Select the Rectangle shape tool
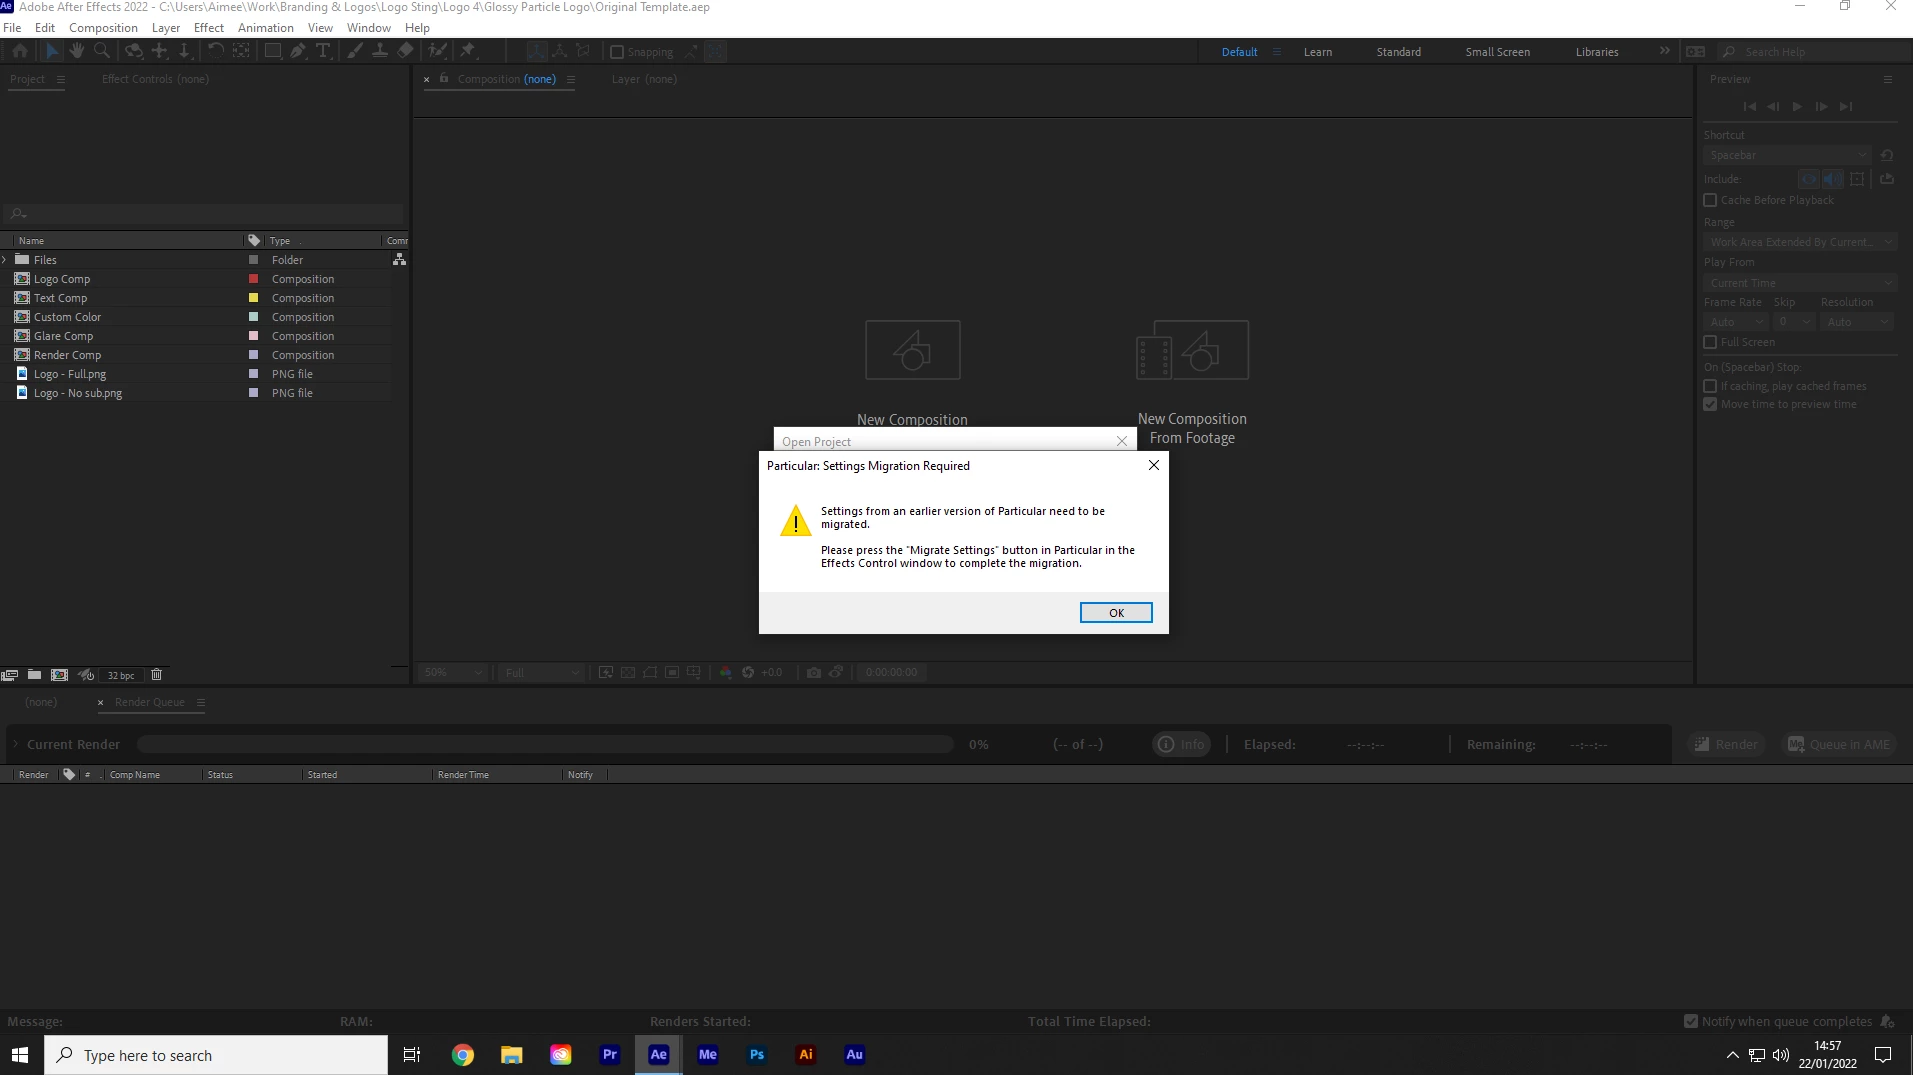The height and width of the screenshot is (1075, 1913). [x=272, y=51]
